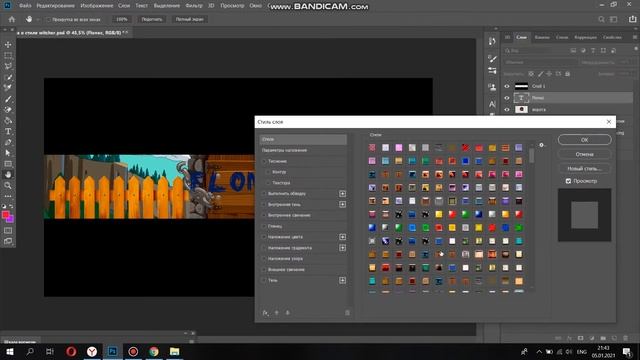The image size is (640, 360).
Task: Toggle the Просмотр (Preview) checkbox
Action: [568, 181]
